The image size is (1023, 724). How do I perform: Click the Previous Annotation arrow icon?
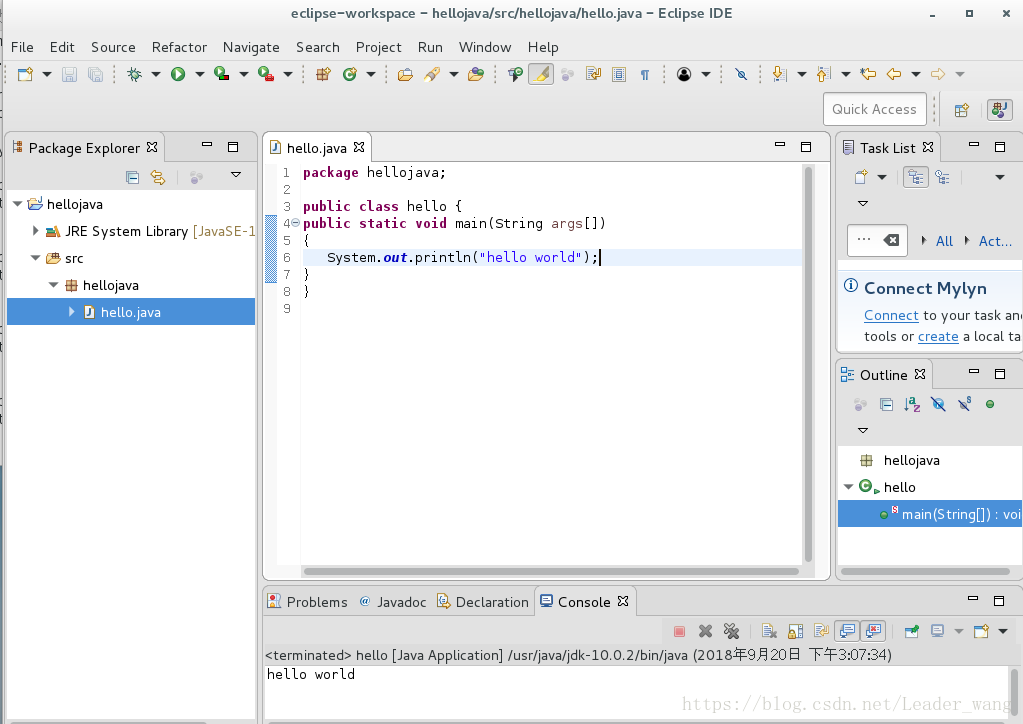(823, 74)
